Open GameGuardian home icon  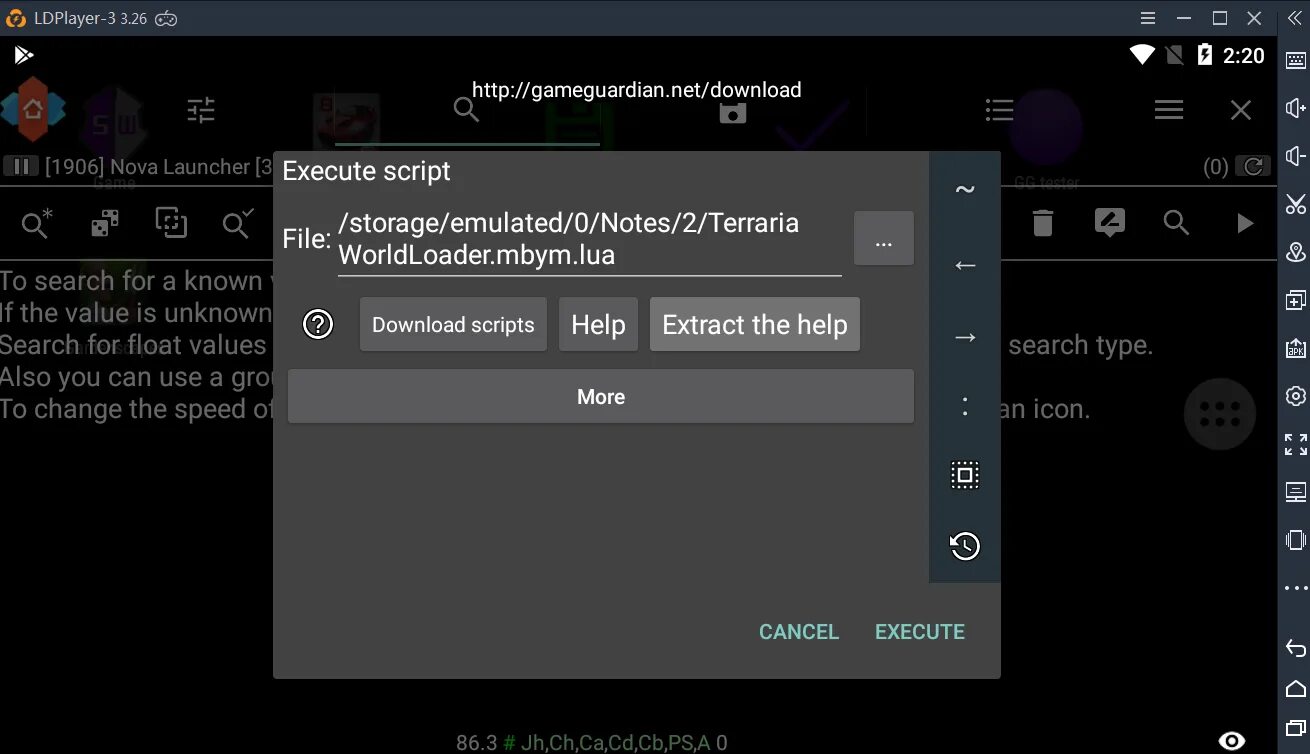tap(33, 110)
